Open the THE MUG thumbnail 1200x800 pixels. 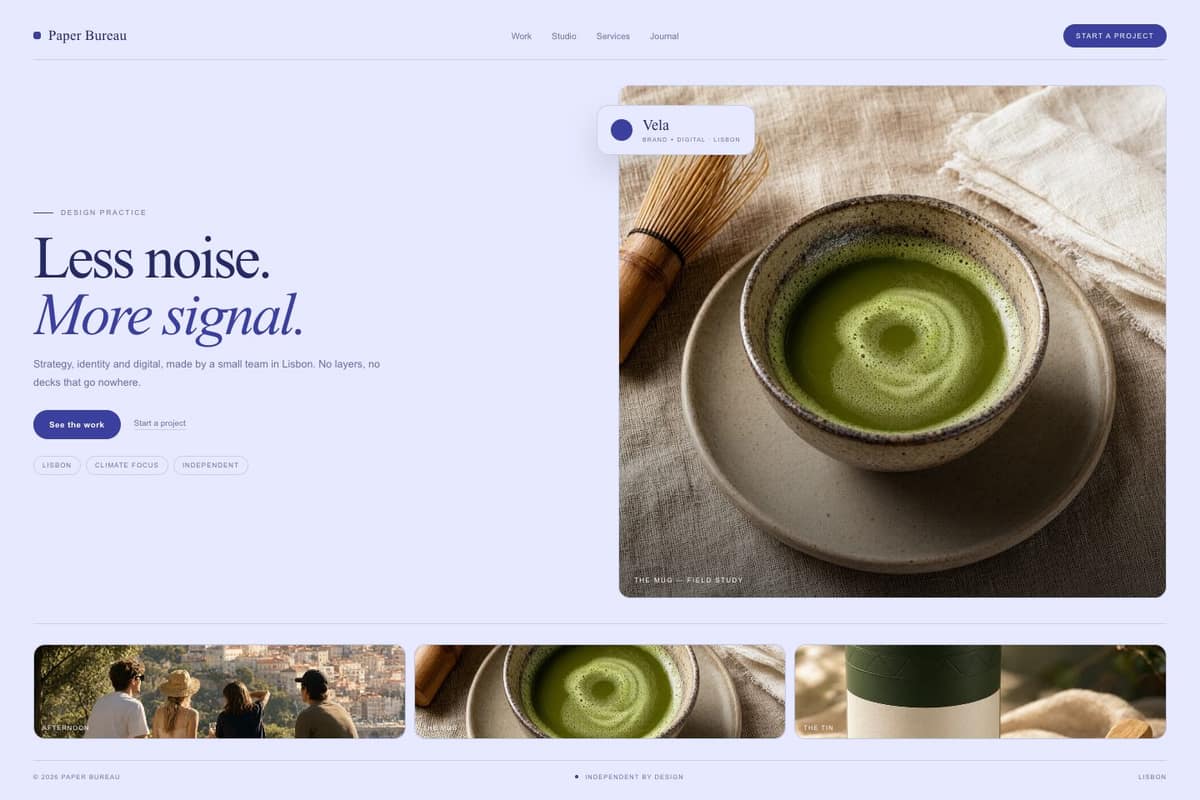click(x=600, y=691)
